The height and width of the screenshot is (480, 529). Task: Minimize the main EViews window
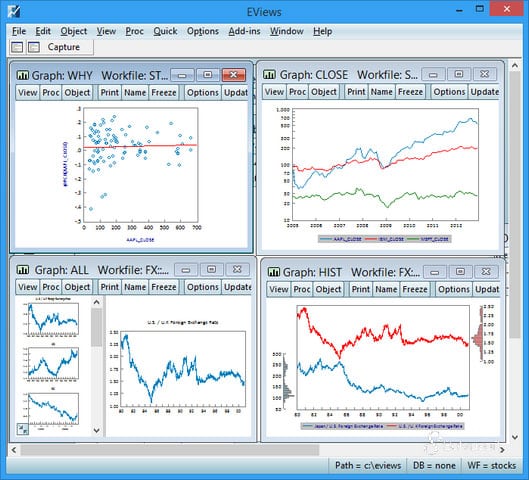point(459,10)
